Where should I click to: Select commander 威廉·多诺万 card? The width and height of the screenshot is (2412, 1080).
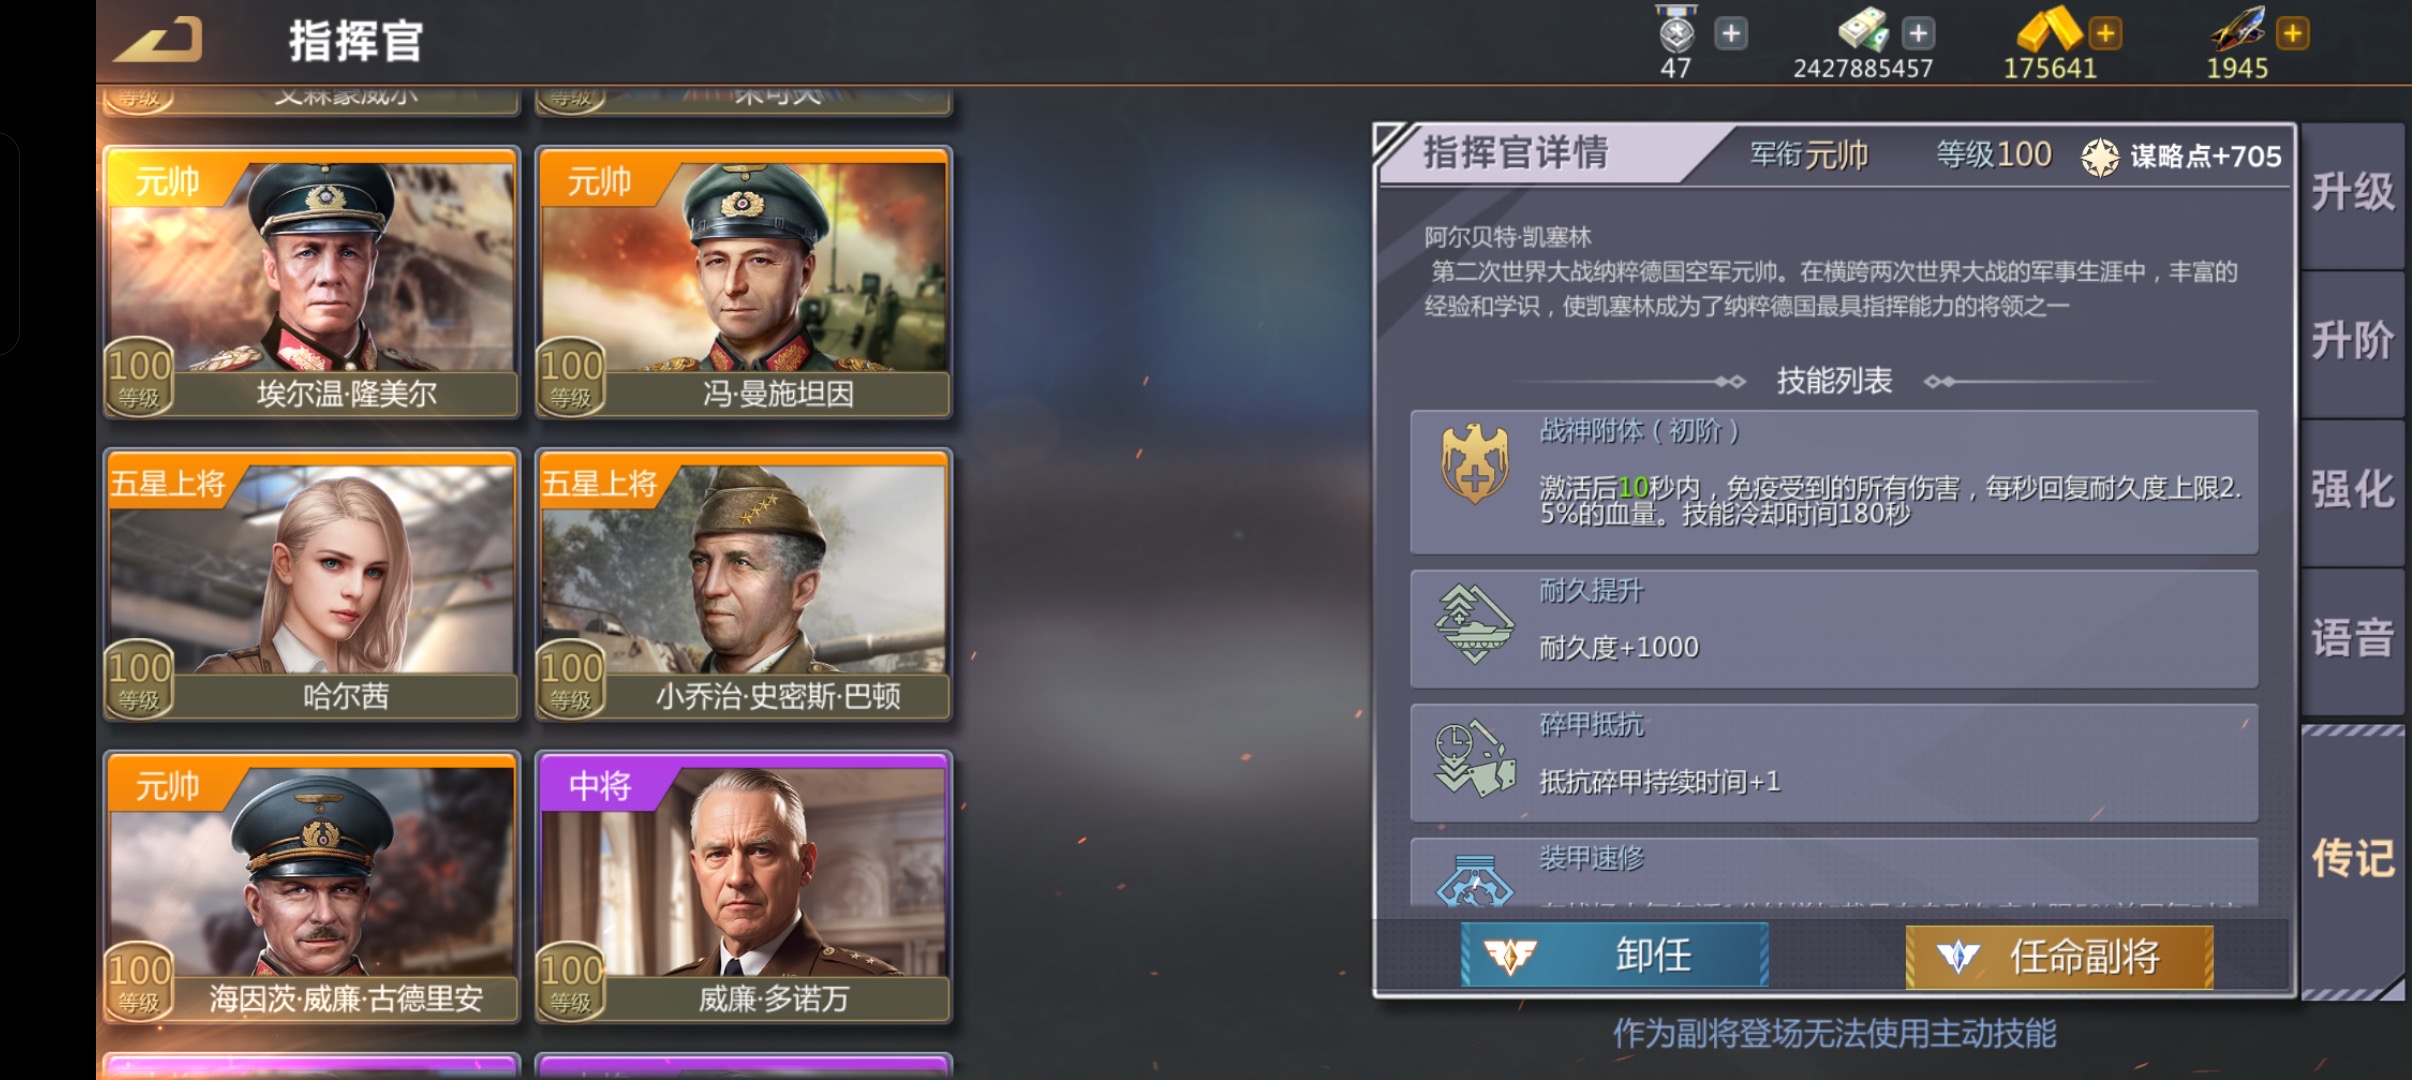pos(743,887)
